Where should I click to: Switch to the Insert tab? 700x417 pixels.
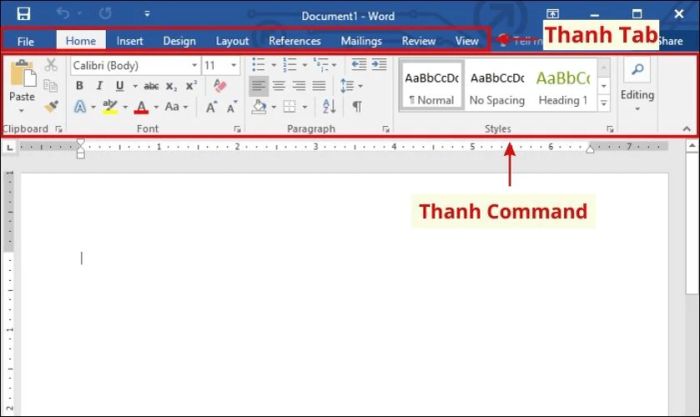tap(129, 41)
